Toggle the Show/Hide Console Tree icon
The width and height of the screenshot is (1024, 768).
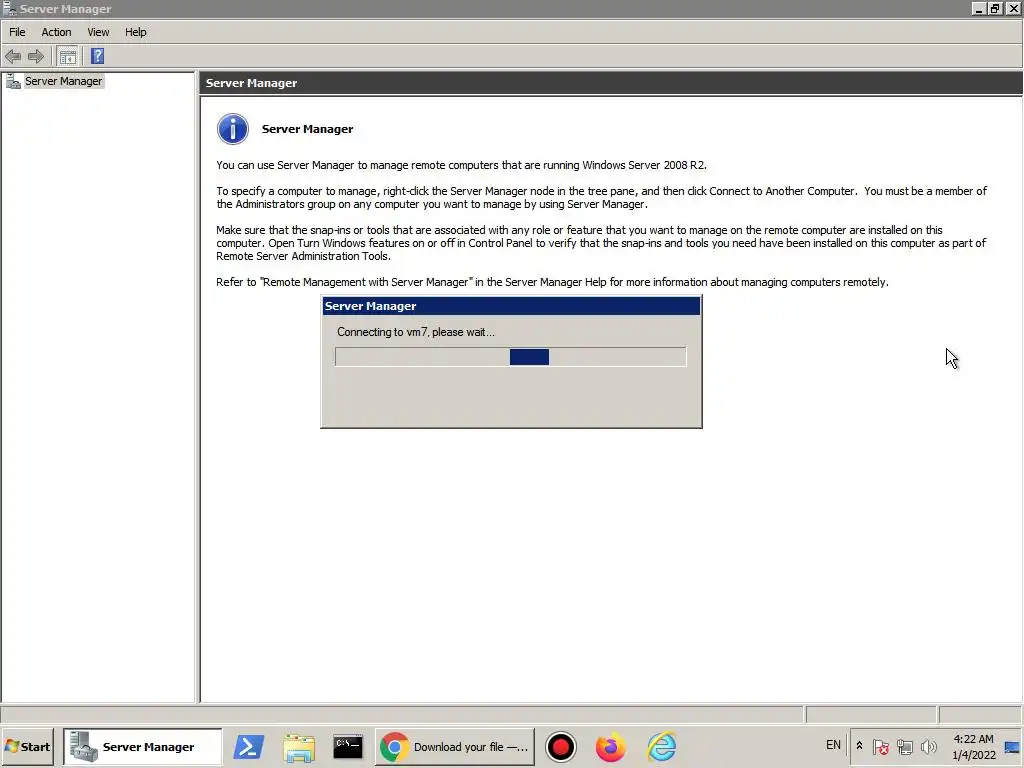click(67, 57)
